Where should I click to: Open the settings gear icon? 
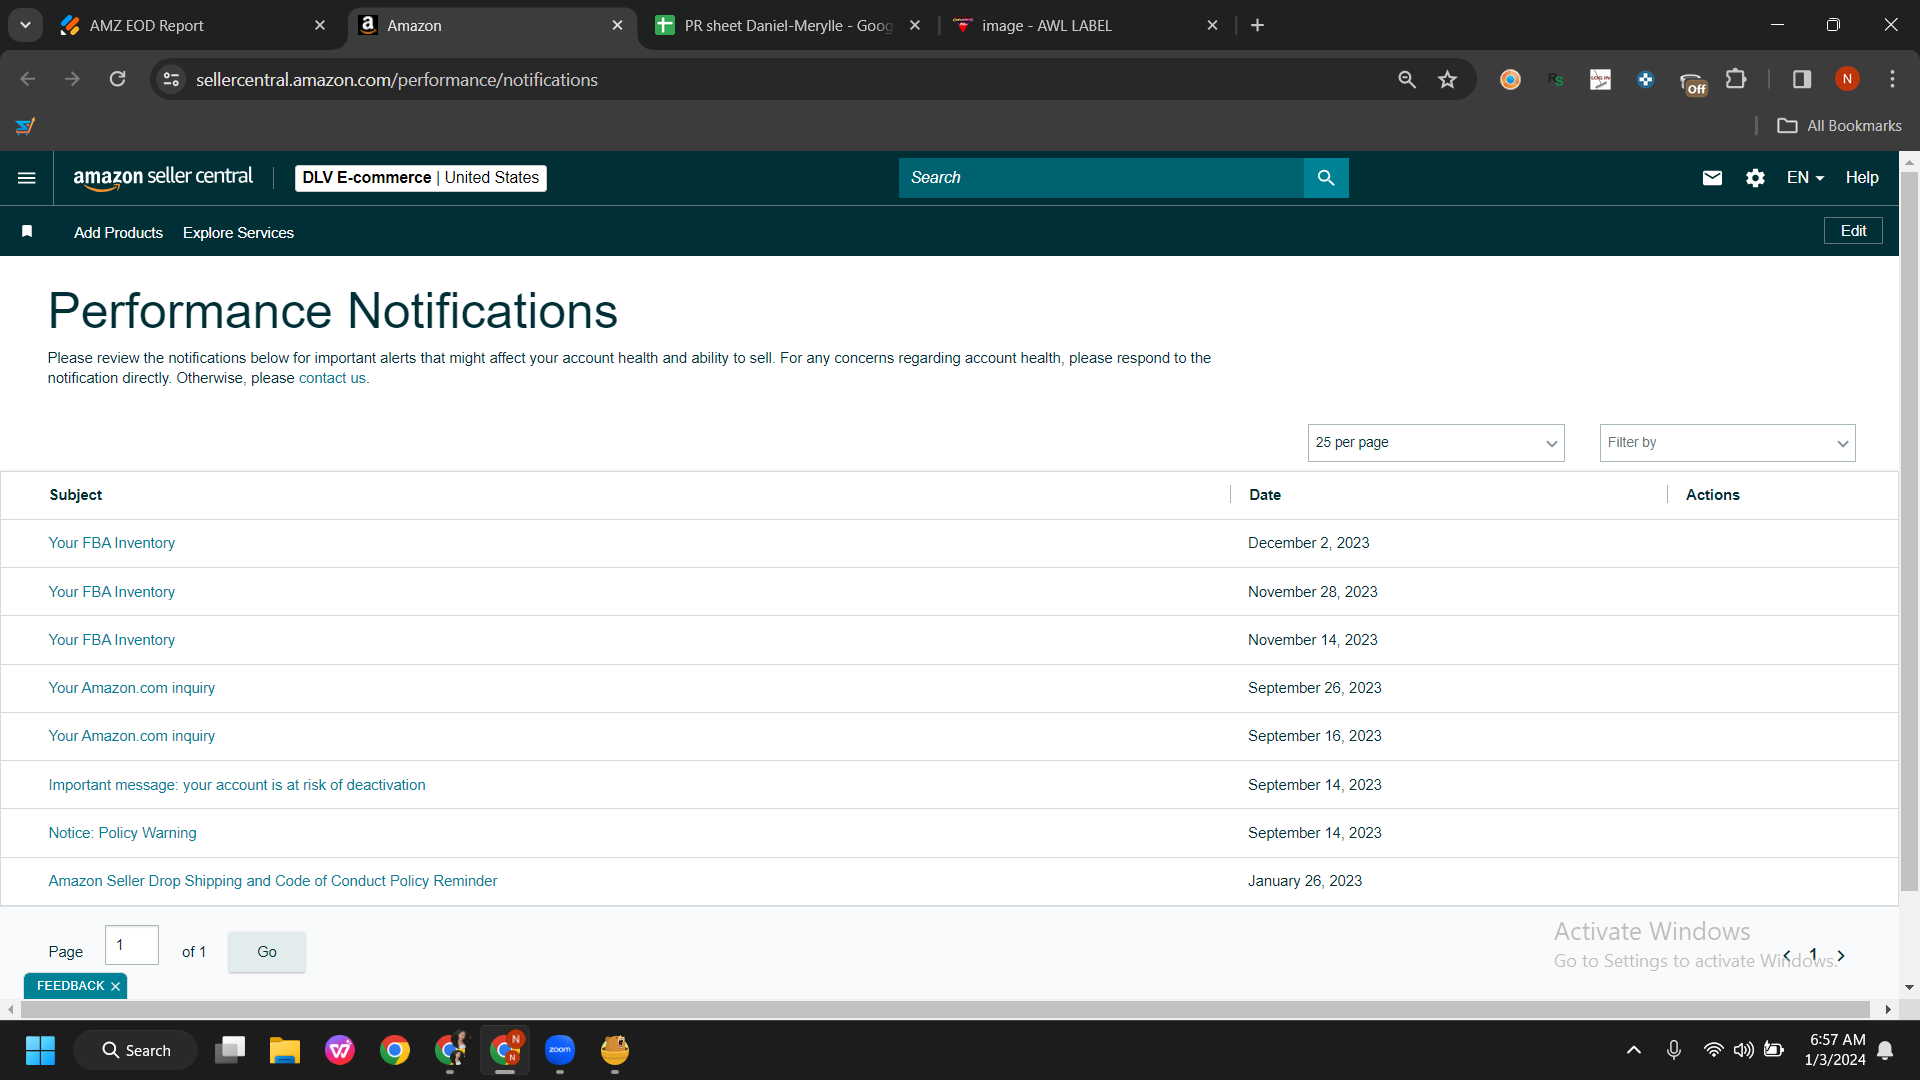(1755, 178)
